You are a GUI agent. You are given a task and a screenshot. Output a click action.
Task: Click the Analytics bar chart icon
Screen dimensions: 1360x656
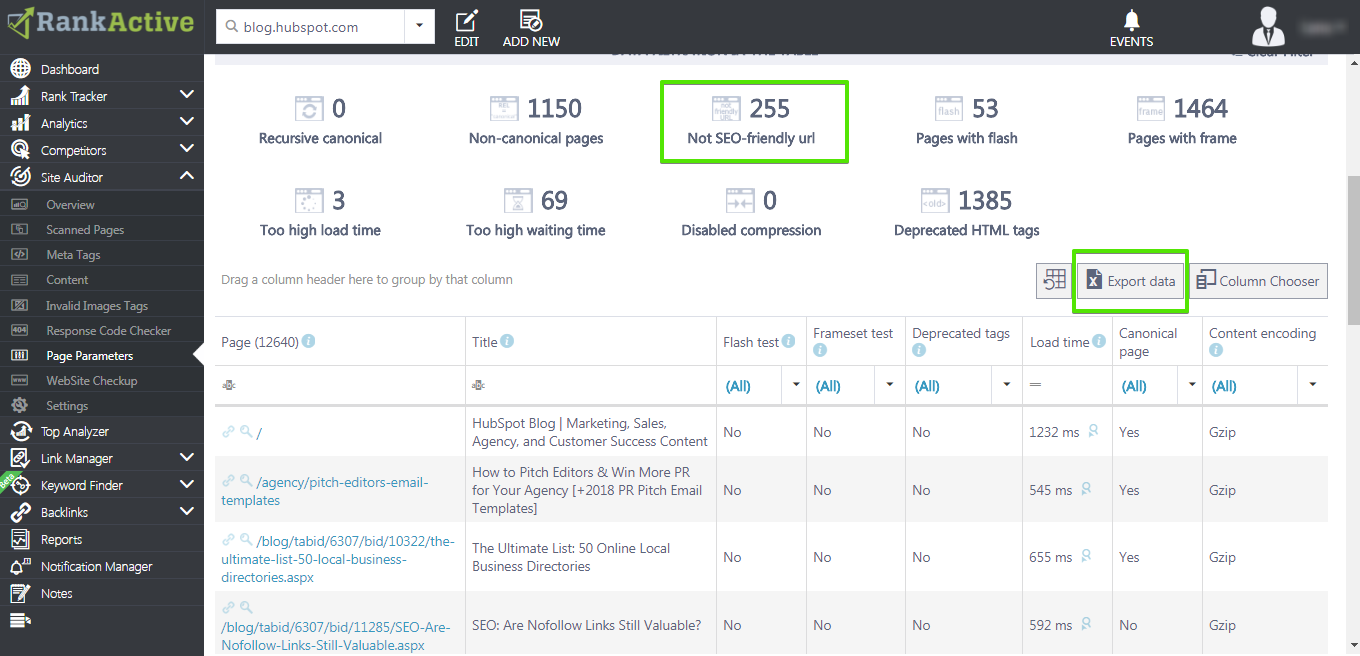(20, 123)
